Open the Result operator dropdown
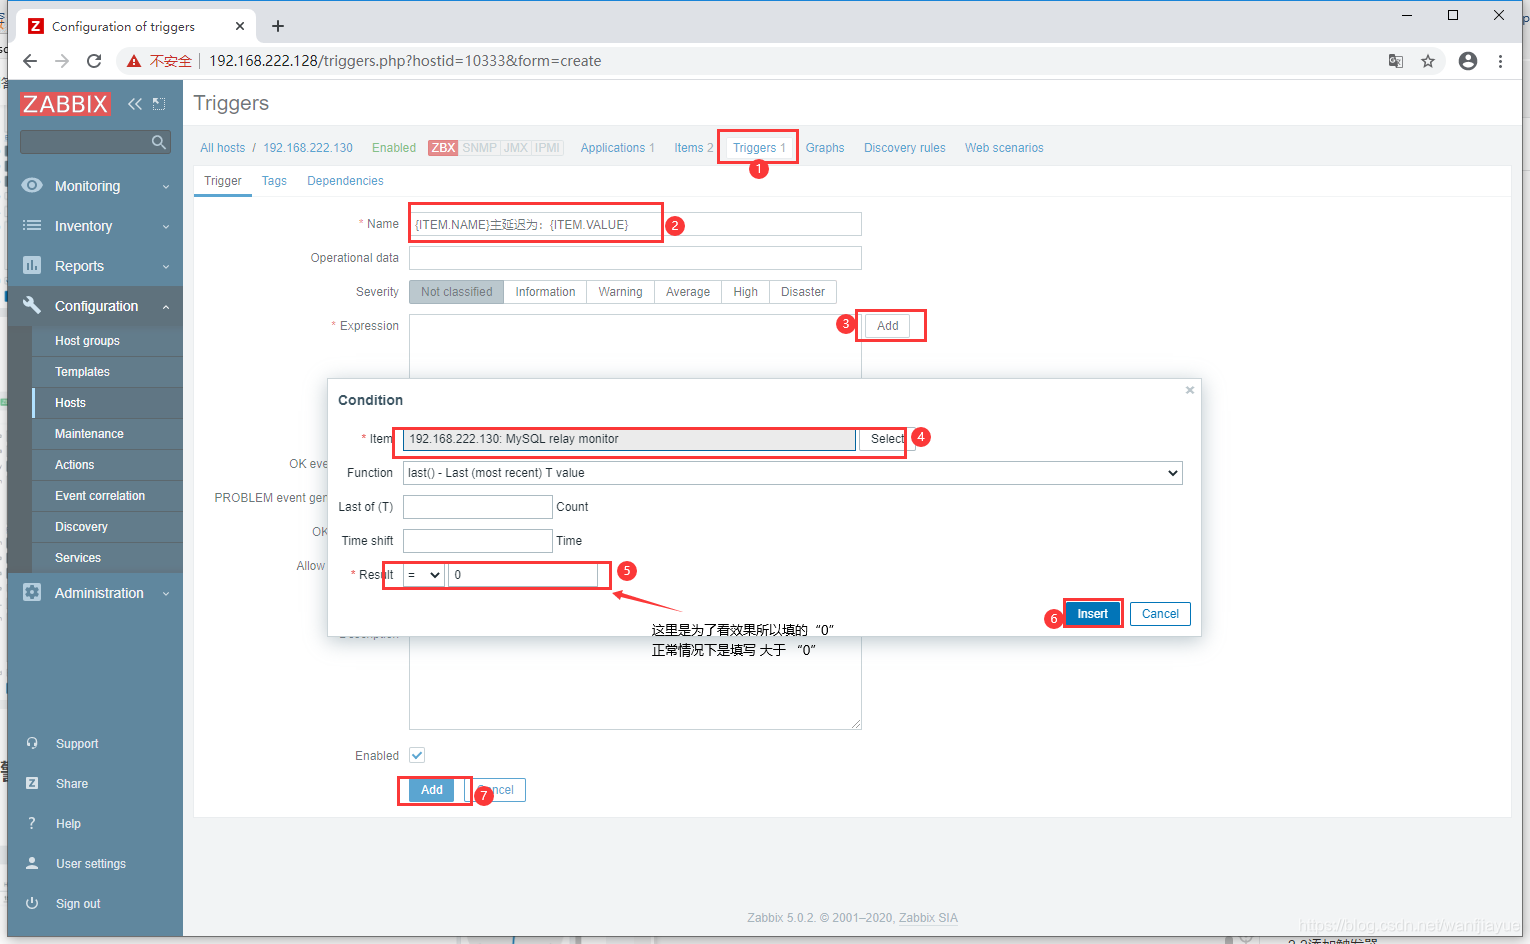Image resolution: width=1530 pixels, height=944 pixels. pyautogui.click(x=424, y=575)
